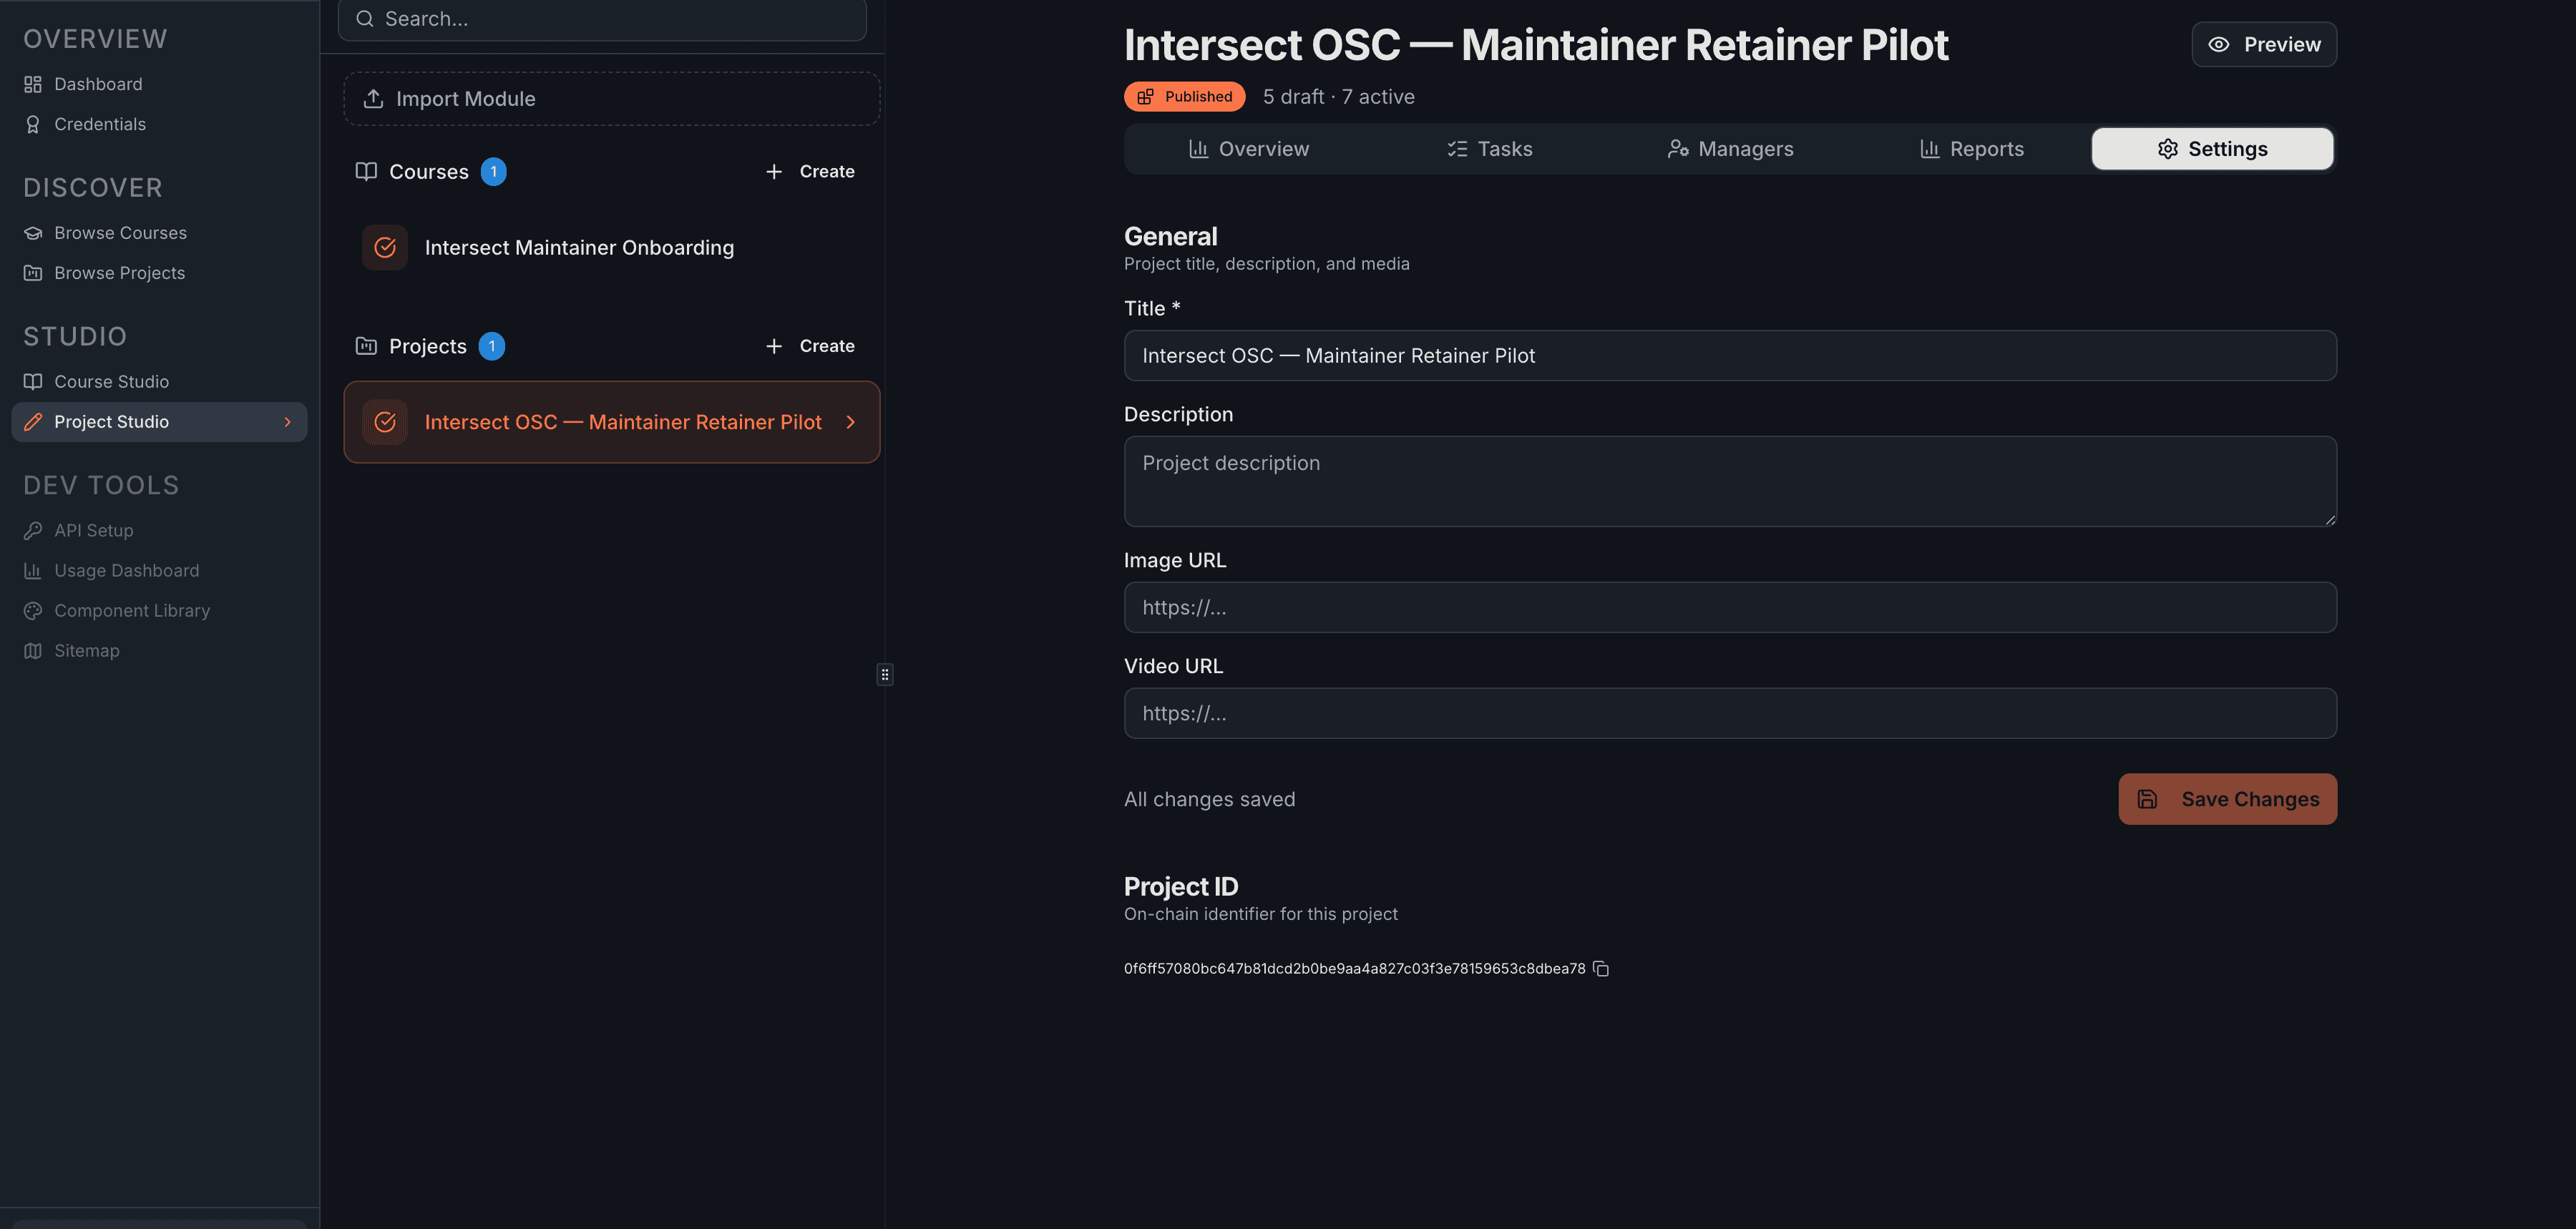The width and height of the screenshot is (2576, 1229).
Task: Open Browse Projects
Action: tap(119, 272)
